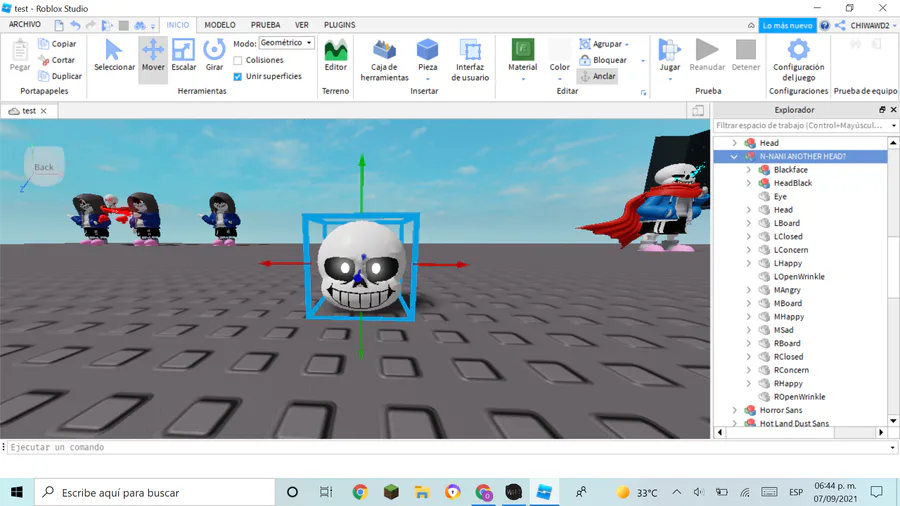Select the MHappy item in Explorer
This screenshot has width=900, height=506.
point(789,317)
